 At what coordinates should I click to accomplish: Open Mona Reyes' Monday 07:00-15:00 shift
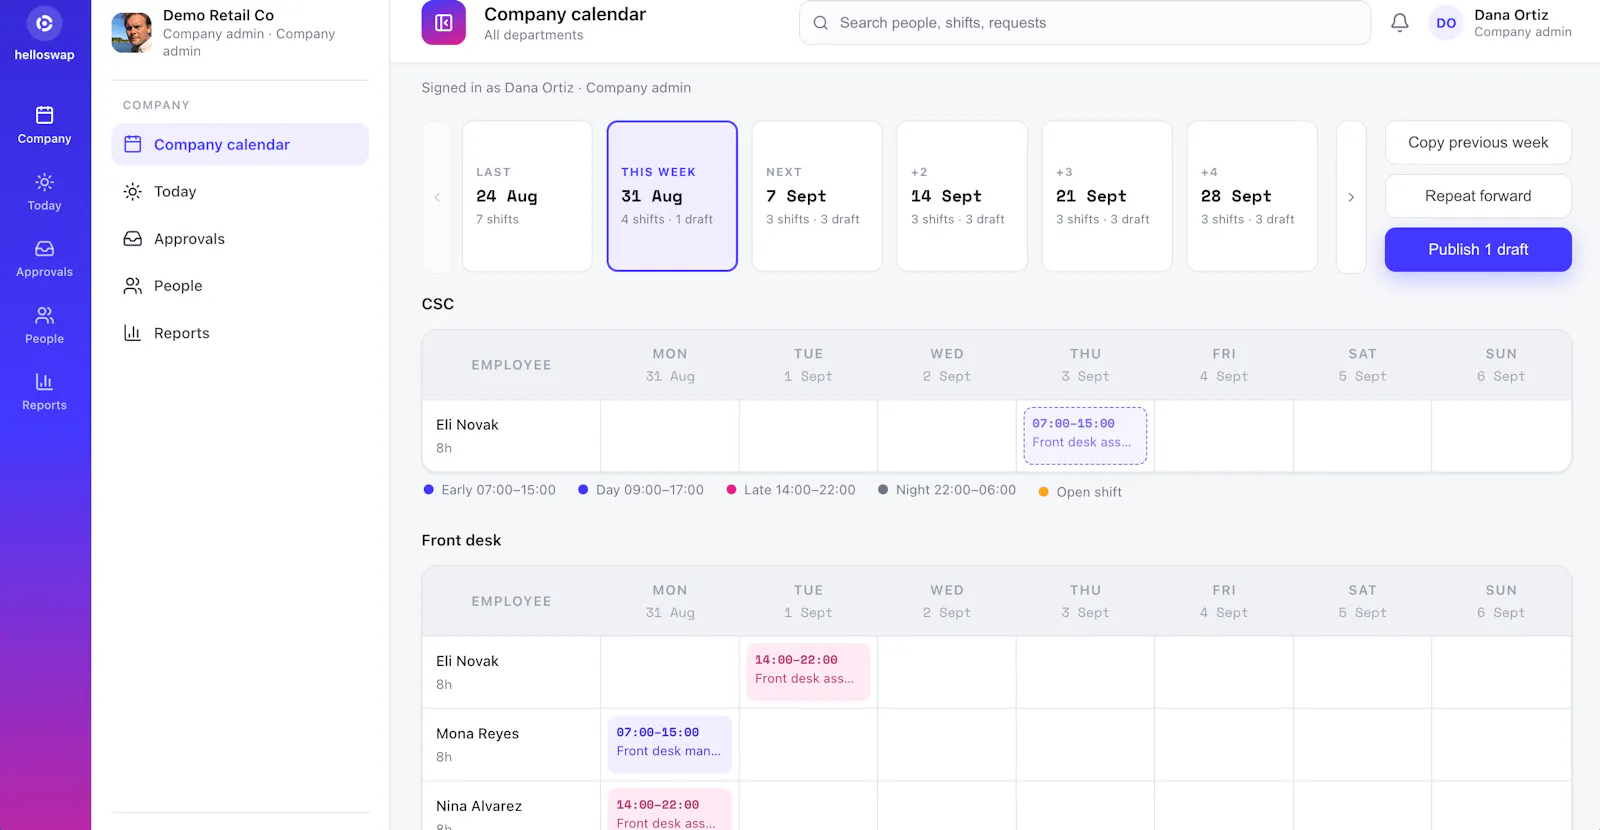point(670,745)
